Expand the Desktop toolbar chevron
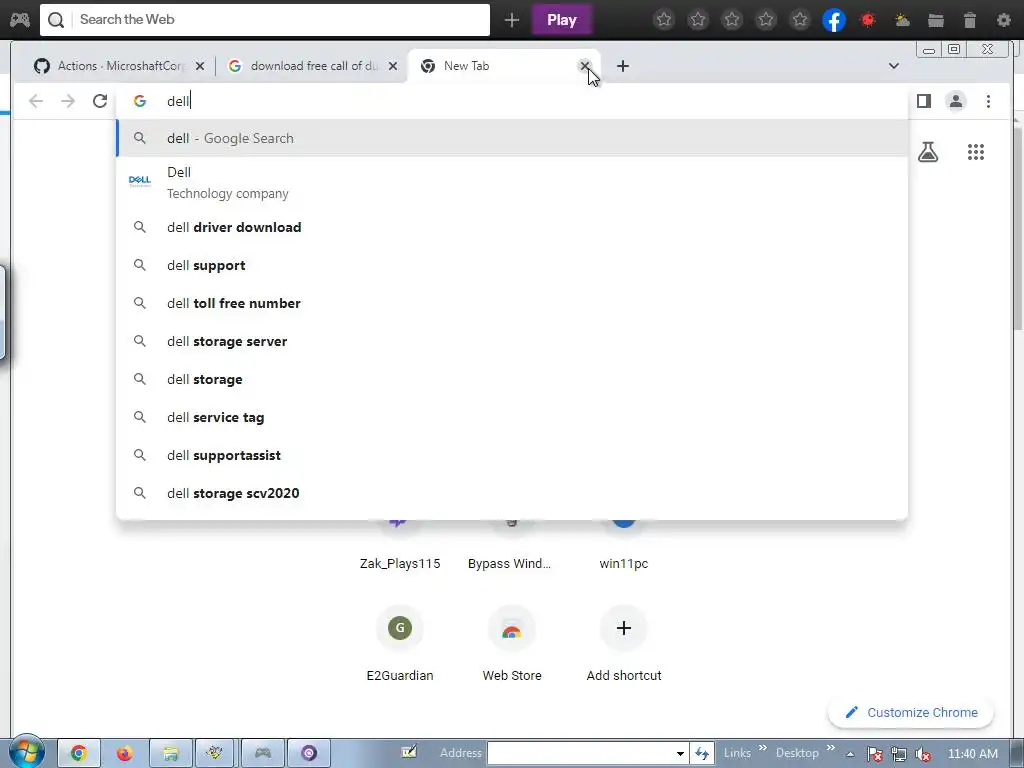Viewport: 1024px width, 768px height. [x=831, y=748]
